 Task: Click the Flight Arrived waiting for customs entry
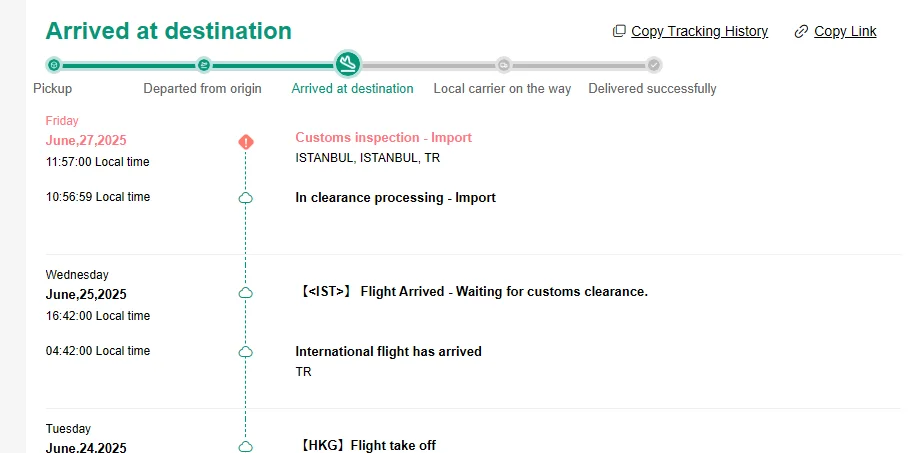(x=474, y=292)
